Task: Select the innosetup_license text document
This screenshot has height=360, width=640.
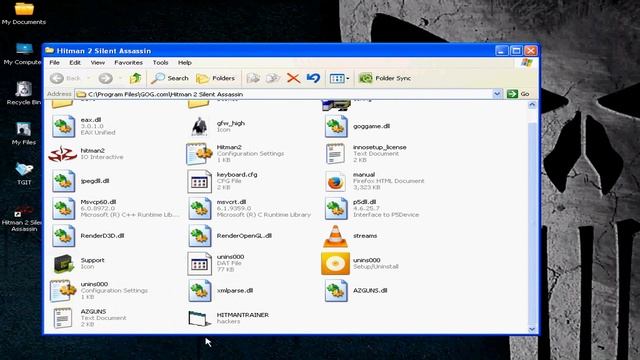Action: point(336,154)
